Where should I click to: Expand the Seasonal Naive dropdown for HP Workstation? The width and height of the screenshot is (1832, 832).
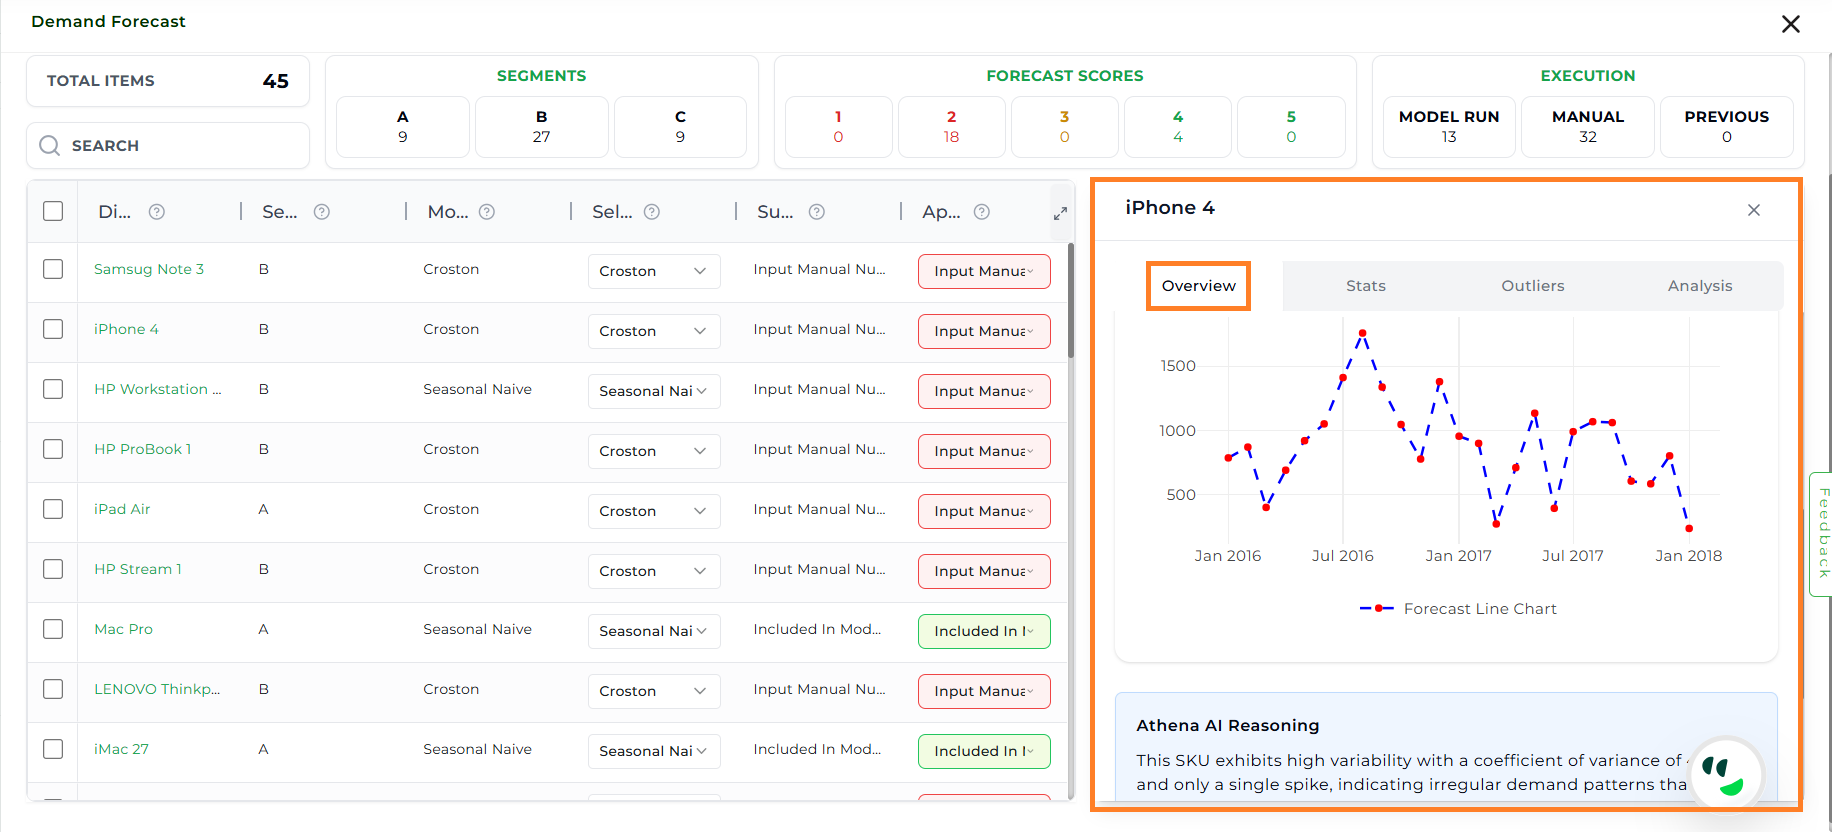(x=653, y=391)
